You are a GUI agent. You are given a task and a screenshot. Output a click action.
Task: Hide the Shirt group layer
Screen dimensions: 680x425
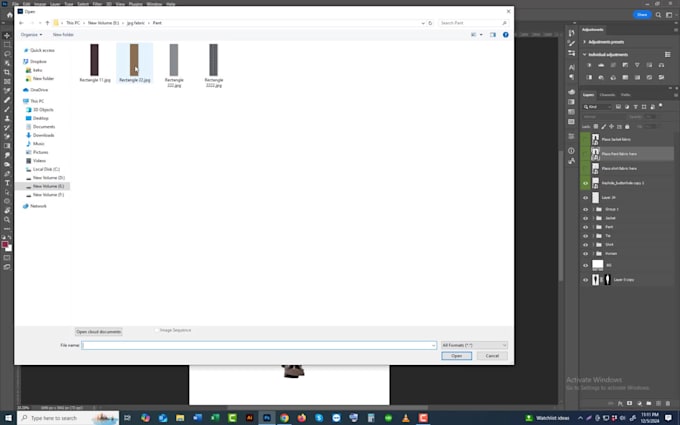585,245
